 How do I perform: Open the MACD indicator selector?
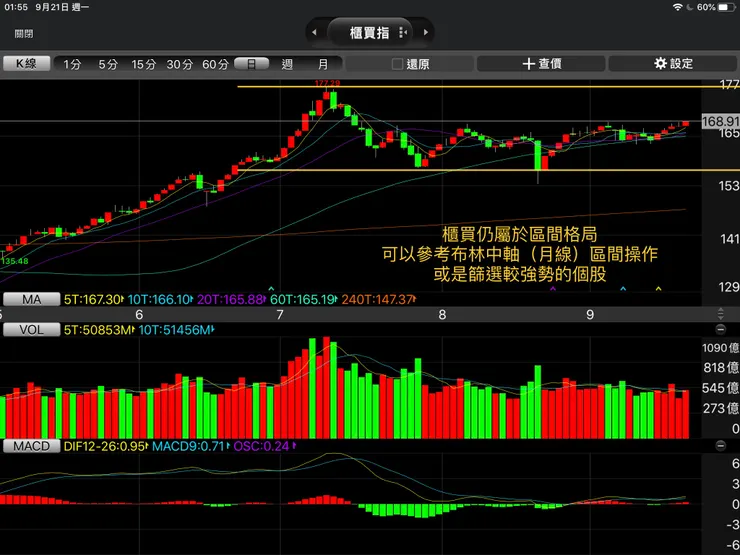tap(32, 446)
